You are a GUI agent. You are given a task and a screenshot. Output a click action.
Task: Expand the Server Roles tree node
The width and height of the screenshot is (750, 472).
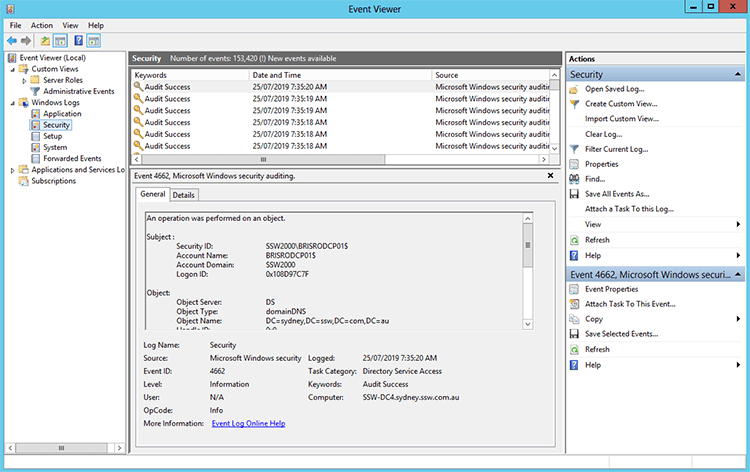(24, 80)
